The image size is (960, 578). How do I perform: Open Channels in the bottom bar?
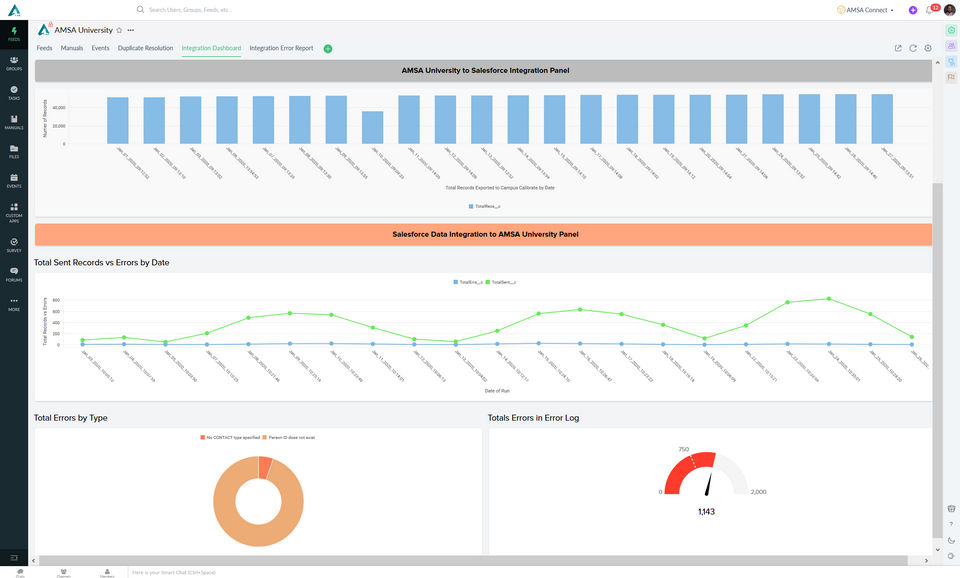[64, 573]
